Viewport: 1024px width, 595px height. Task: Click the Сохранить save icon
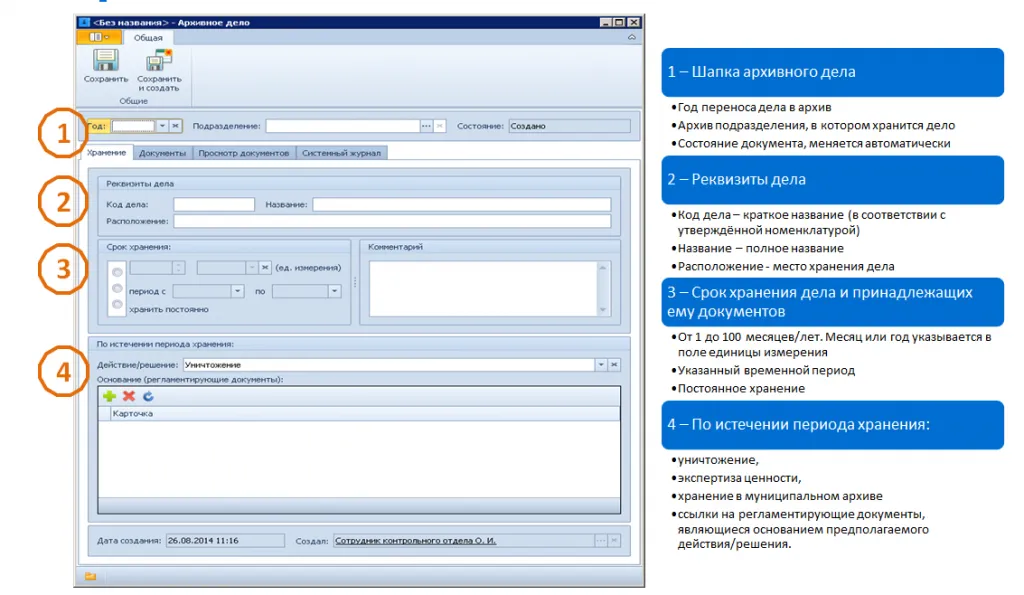pos(105,61)
